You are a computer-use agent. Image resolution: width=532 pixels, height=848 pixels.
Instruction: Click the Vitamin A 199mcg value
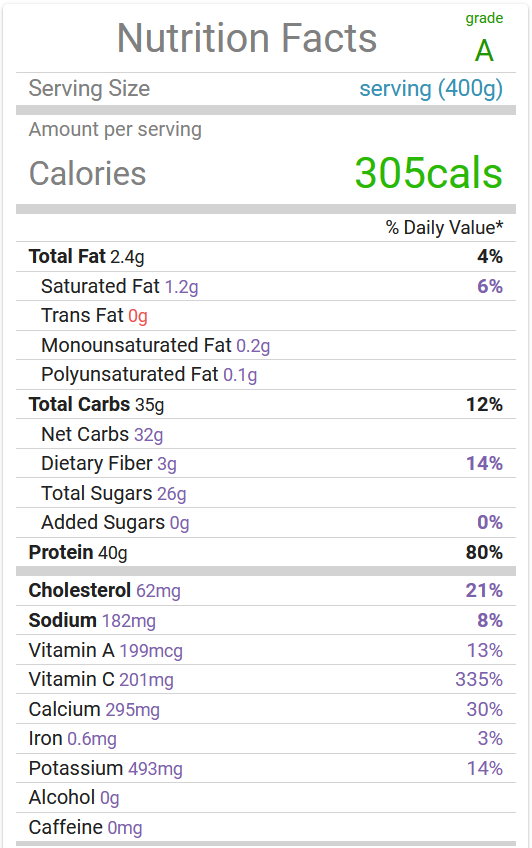click(151, 651)
